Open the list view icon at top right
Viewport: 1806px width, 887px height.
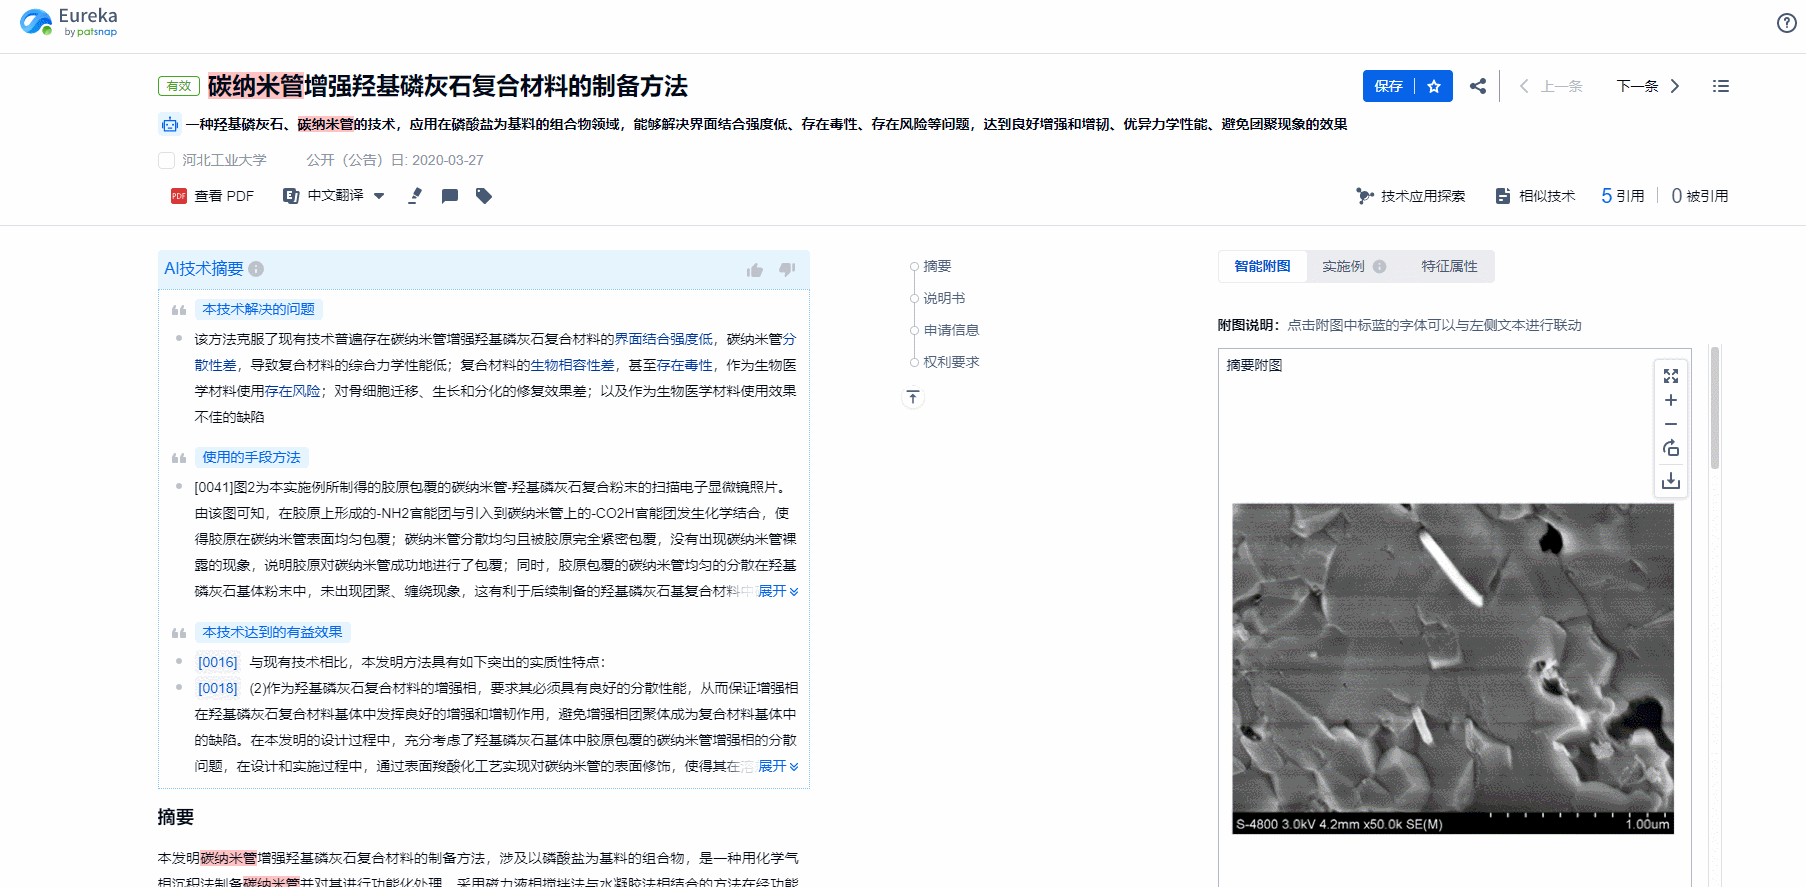[1720, 86]
